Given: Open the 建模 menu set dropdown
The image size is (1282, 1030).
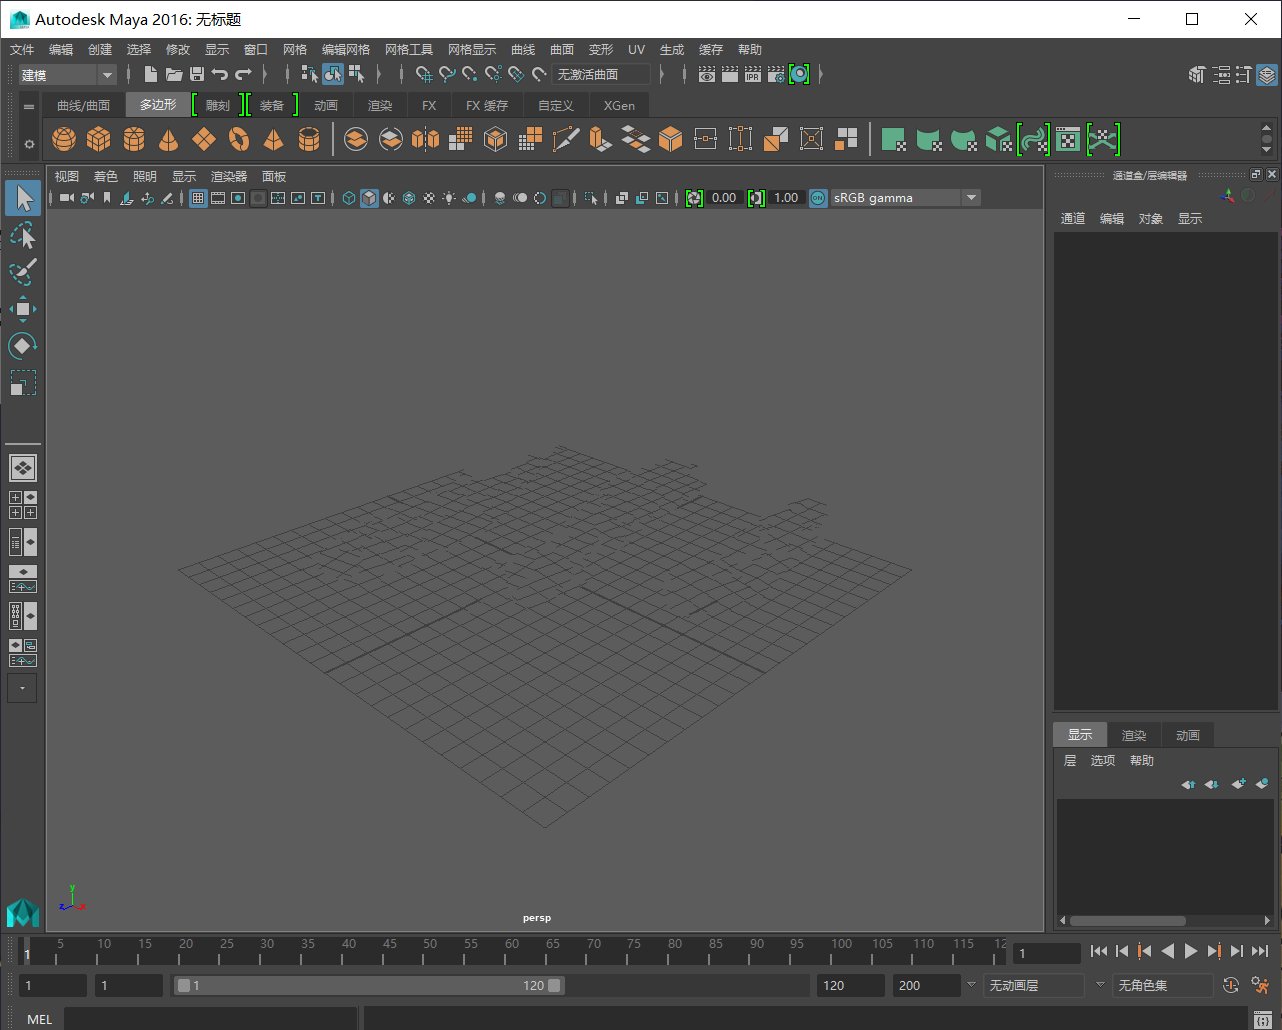Looking at the screenshot, I should [67, 75].
